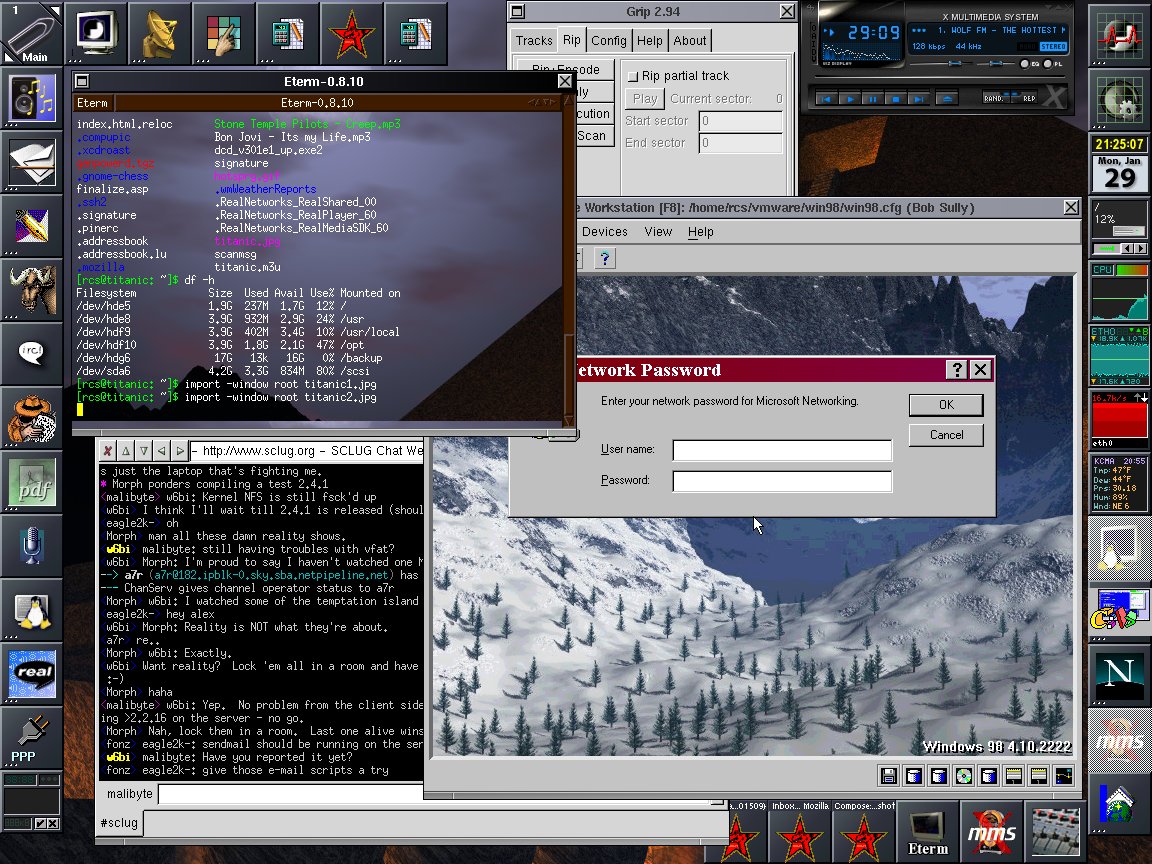1152x864 pixels.
Task: Select the #sclug channel tab
Action: tap(119, 823)
